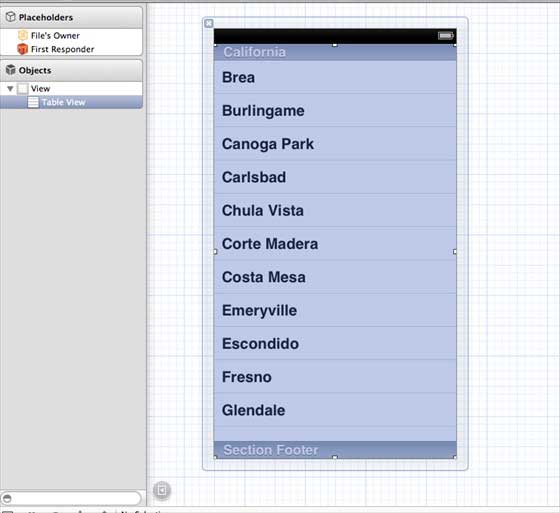Click the outline filter search field
560x513 pixels.
click(x=71, y=498)
